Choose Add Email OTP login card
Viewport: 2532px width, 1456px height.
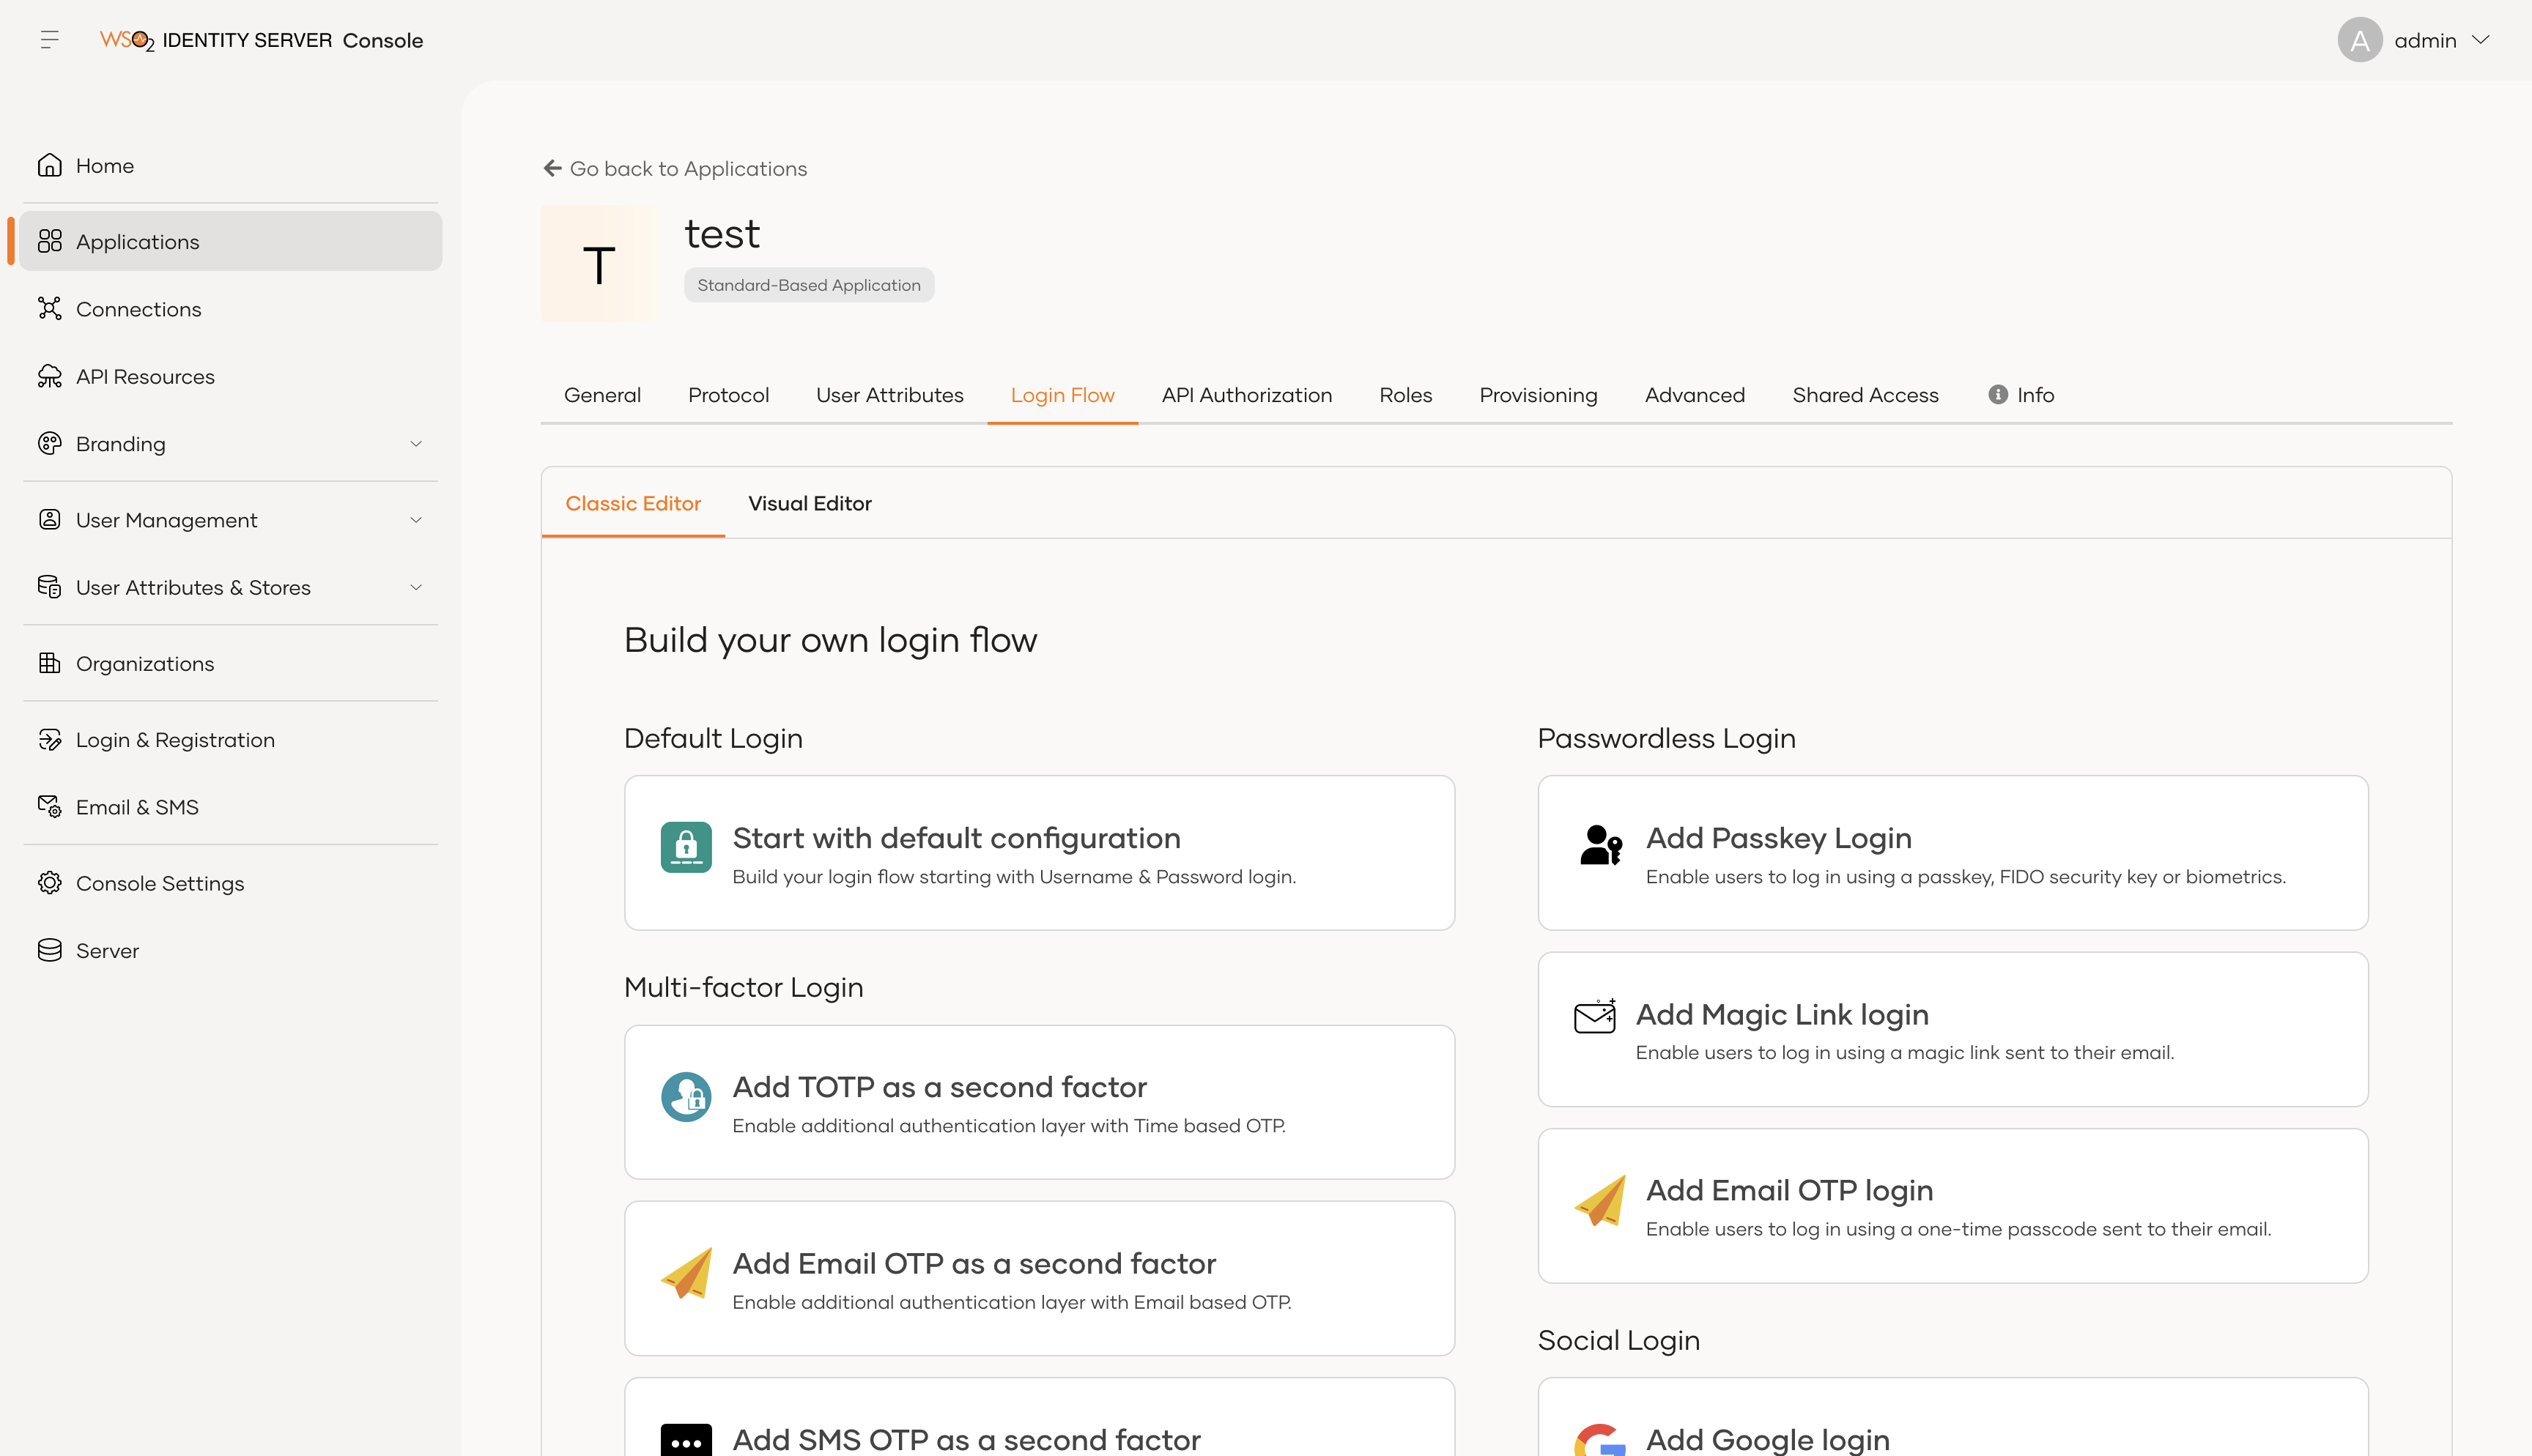(1952, 1205)
